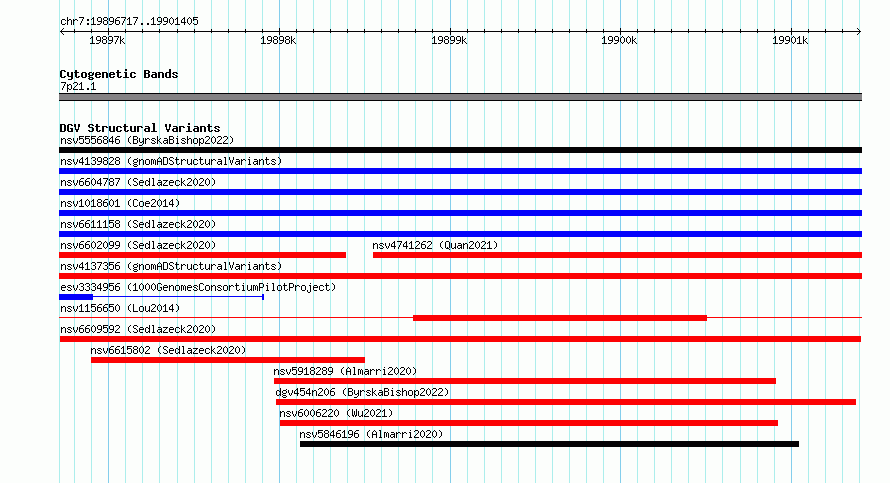Click the thick blue esv3334956 block

(76, 297)
